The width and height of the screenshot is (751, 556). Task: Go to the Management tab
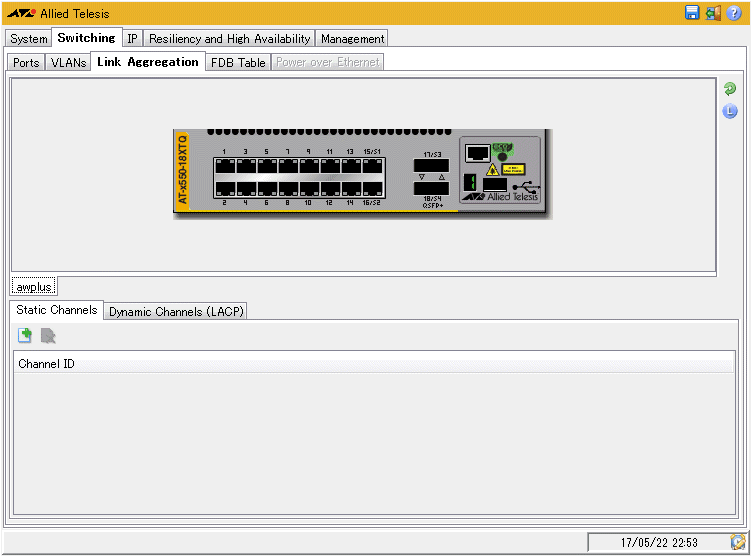pyautogui.click(x=352, y=39)
